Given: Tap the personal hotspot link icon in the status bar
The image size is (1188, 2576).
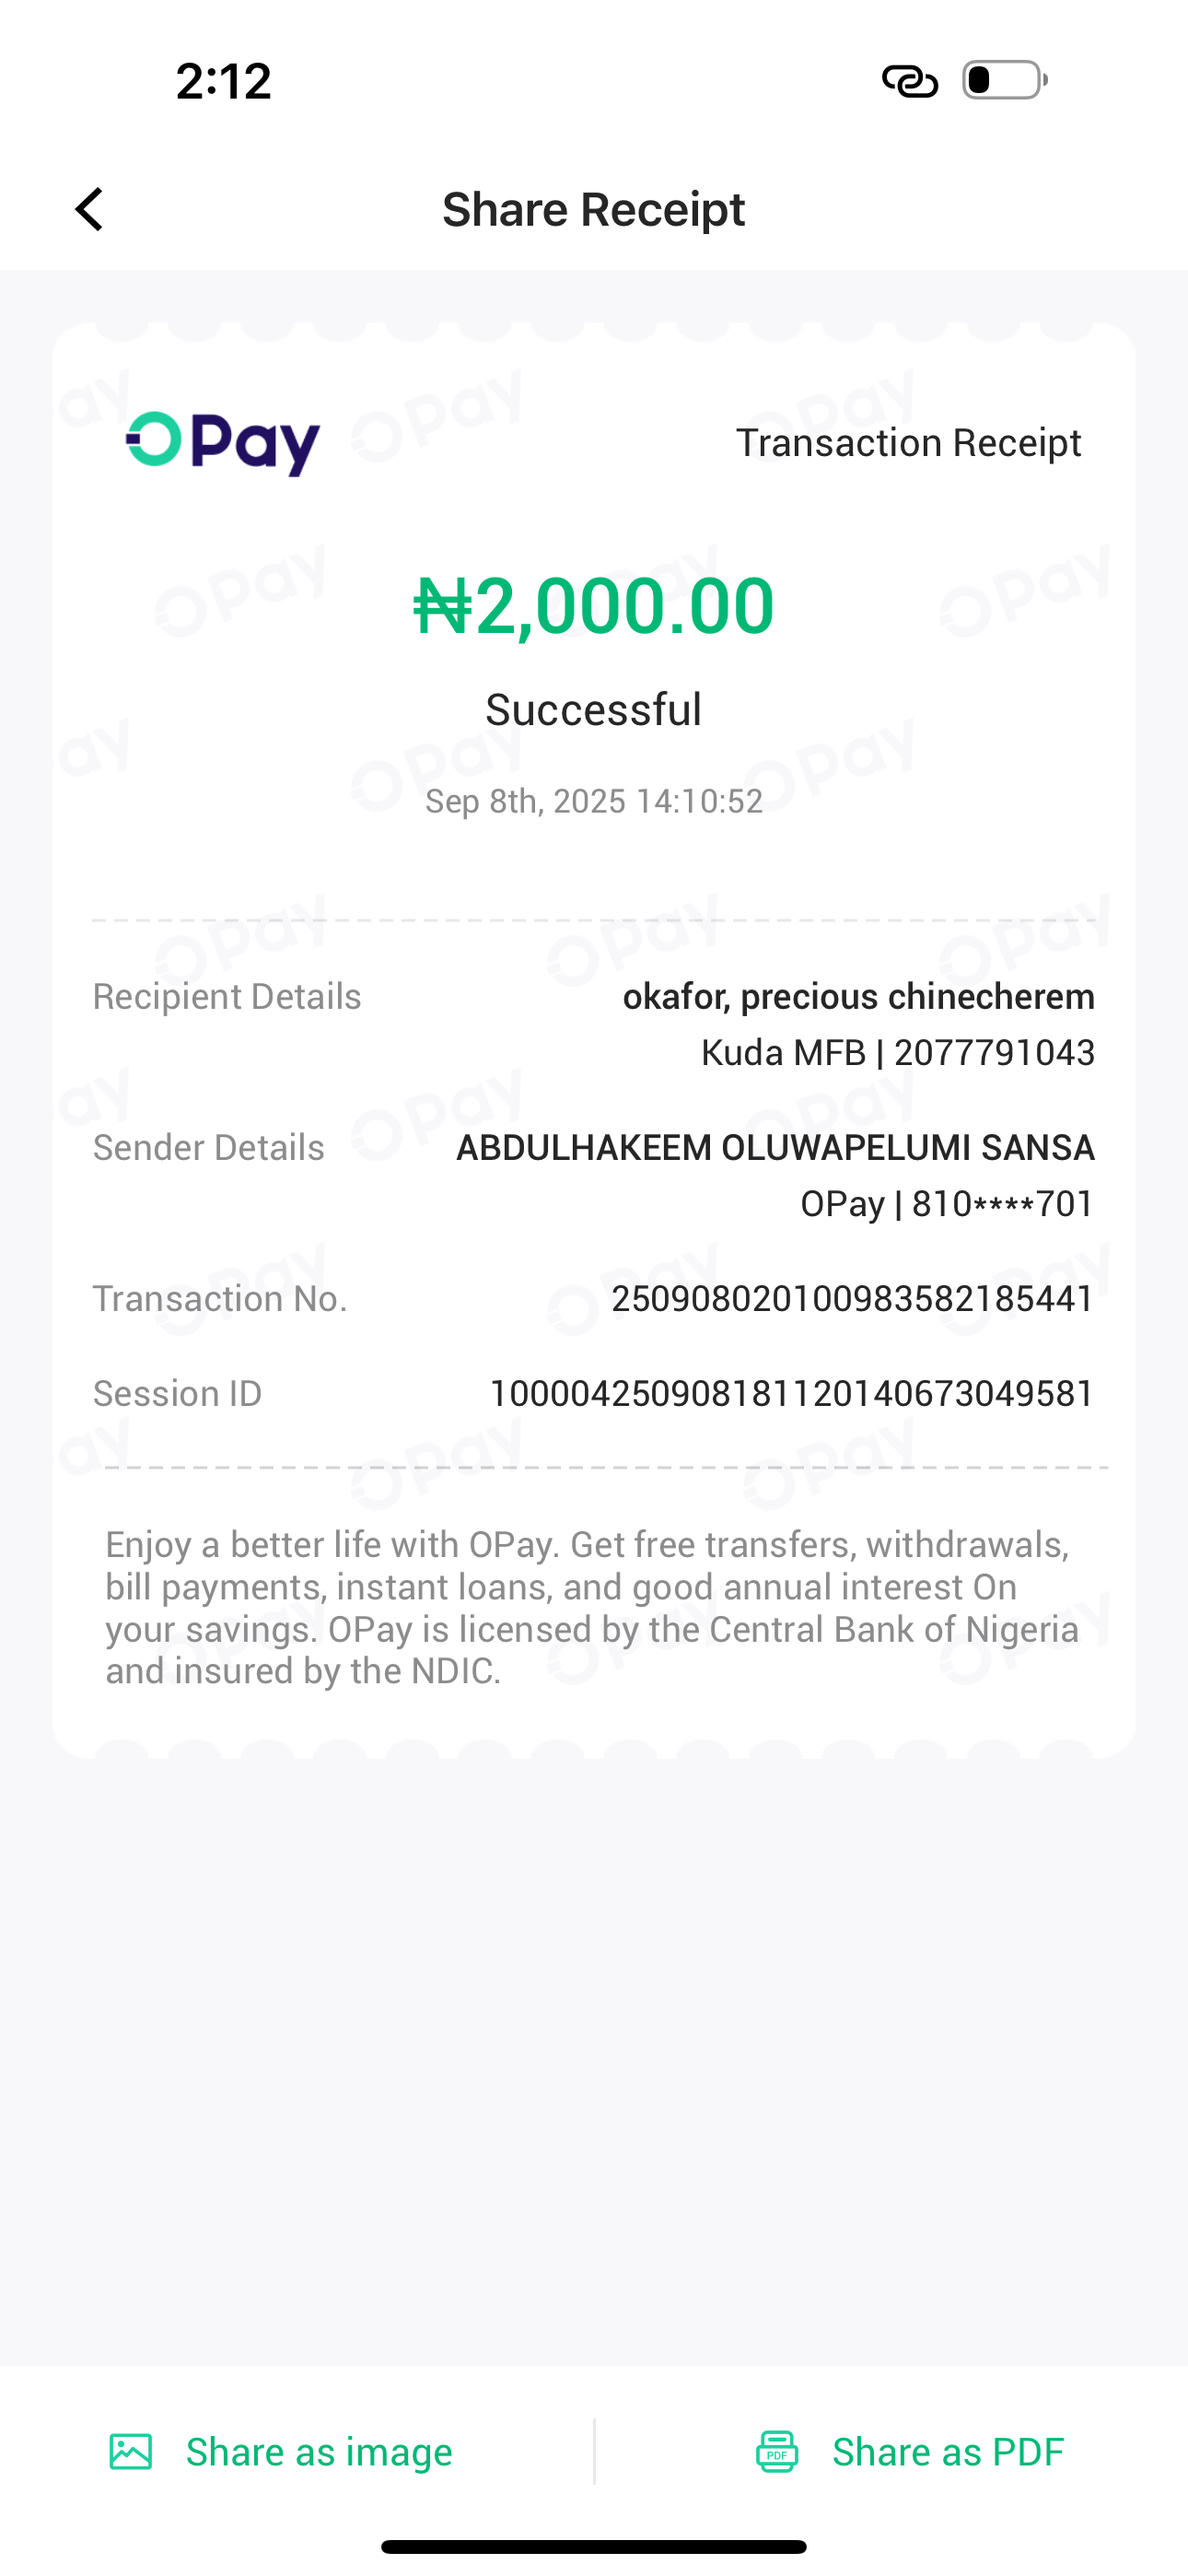Looking at the screenshot, I should [x=909, y=81].
